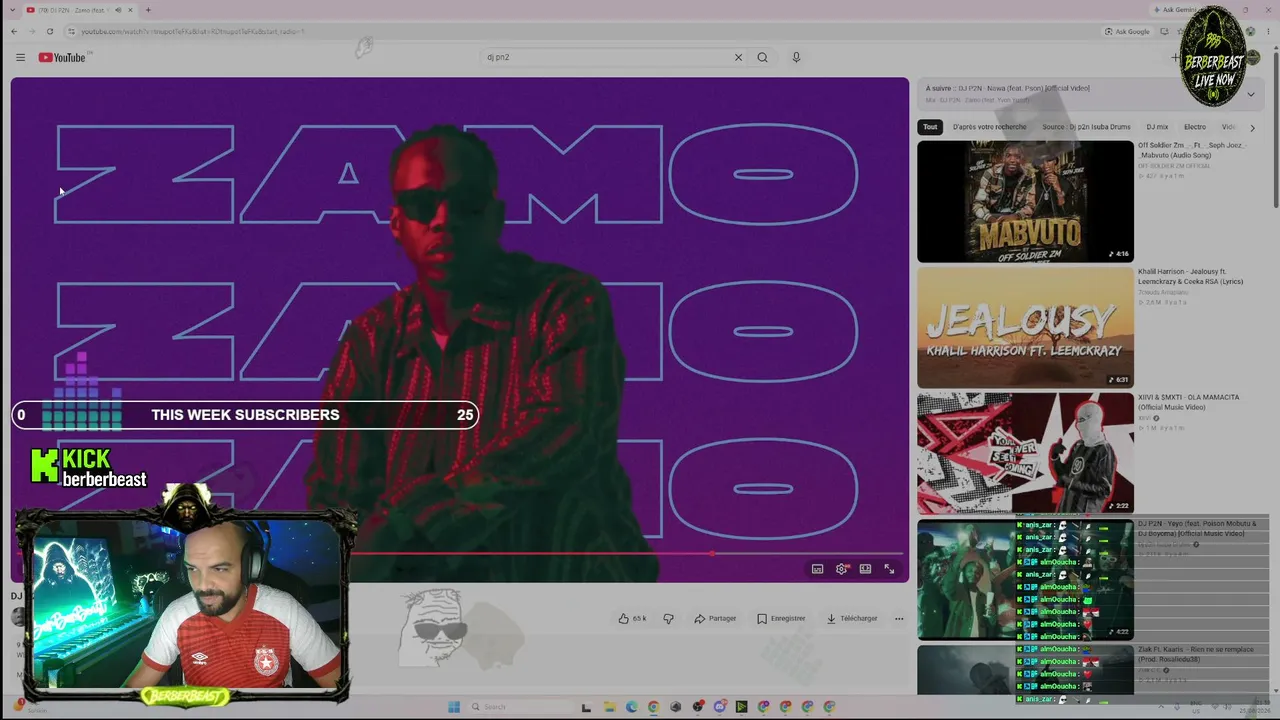The width and height of the screenshot is (1280, 720).
Task: Open more actions three-dot menu under video
Action: click(899, 618)
